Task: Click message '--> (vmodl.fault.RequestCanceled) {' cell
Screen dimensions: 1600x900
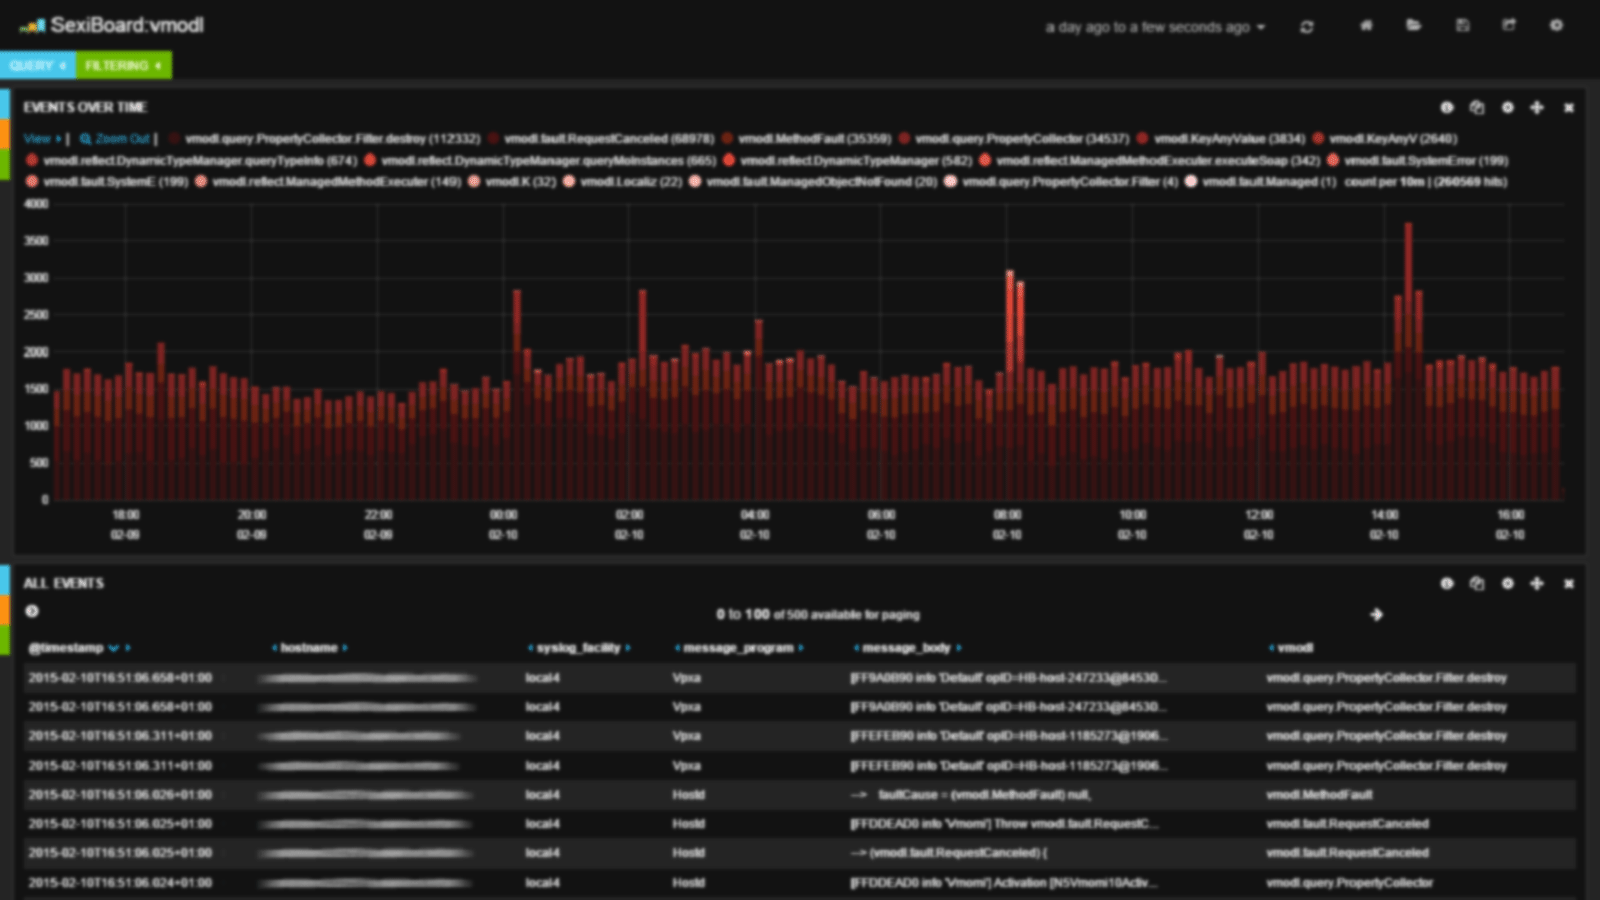Action: coord(949,853)
